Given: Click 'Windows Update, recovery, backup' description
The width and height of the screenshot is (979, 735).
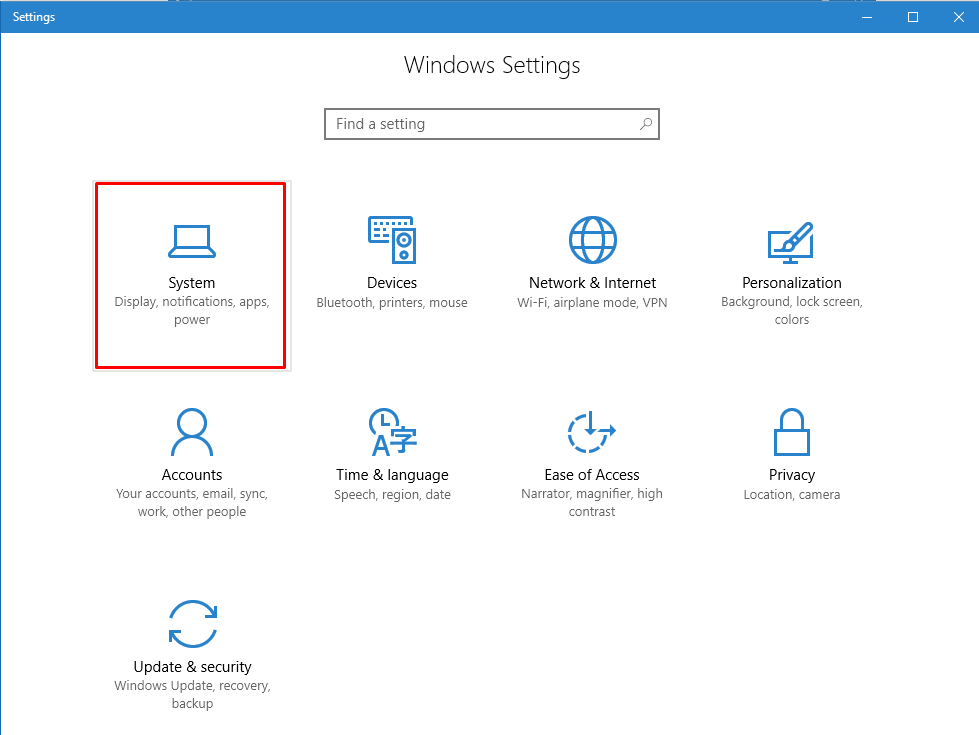Looking at the screenshot, I should [192, 694].
